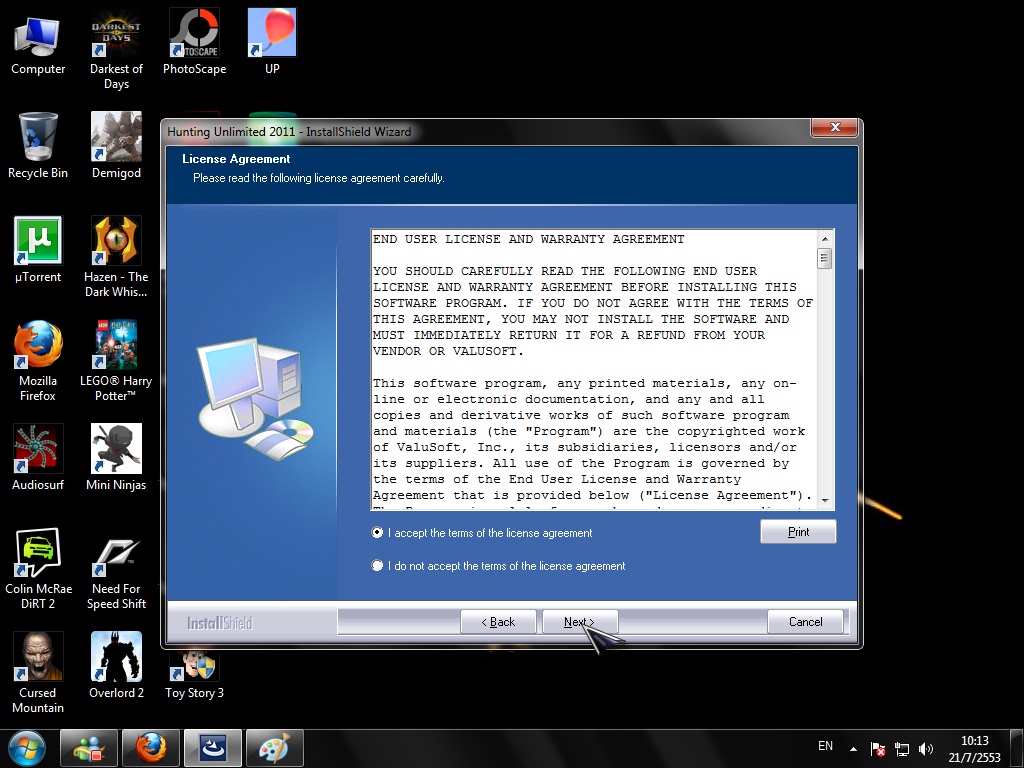This screenshot has height=768, width=1024.
Task: Open the Windows Start menu
Action: [x=27, y=748]
